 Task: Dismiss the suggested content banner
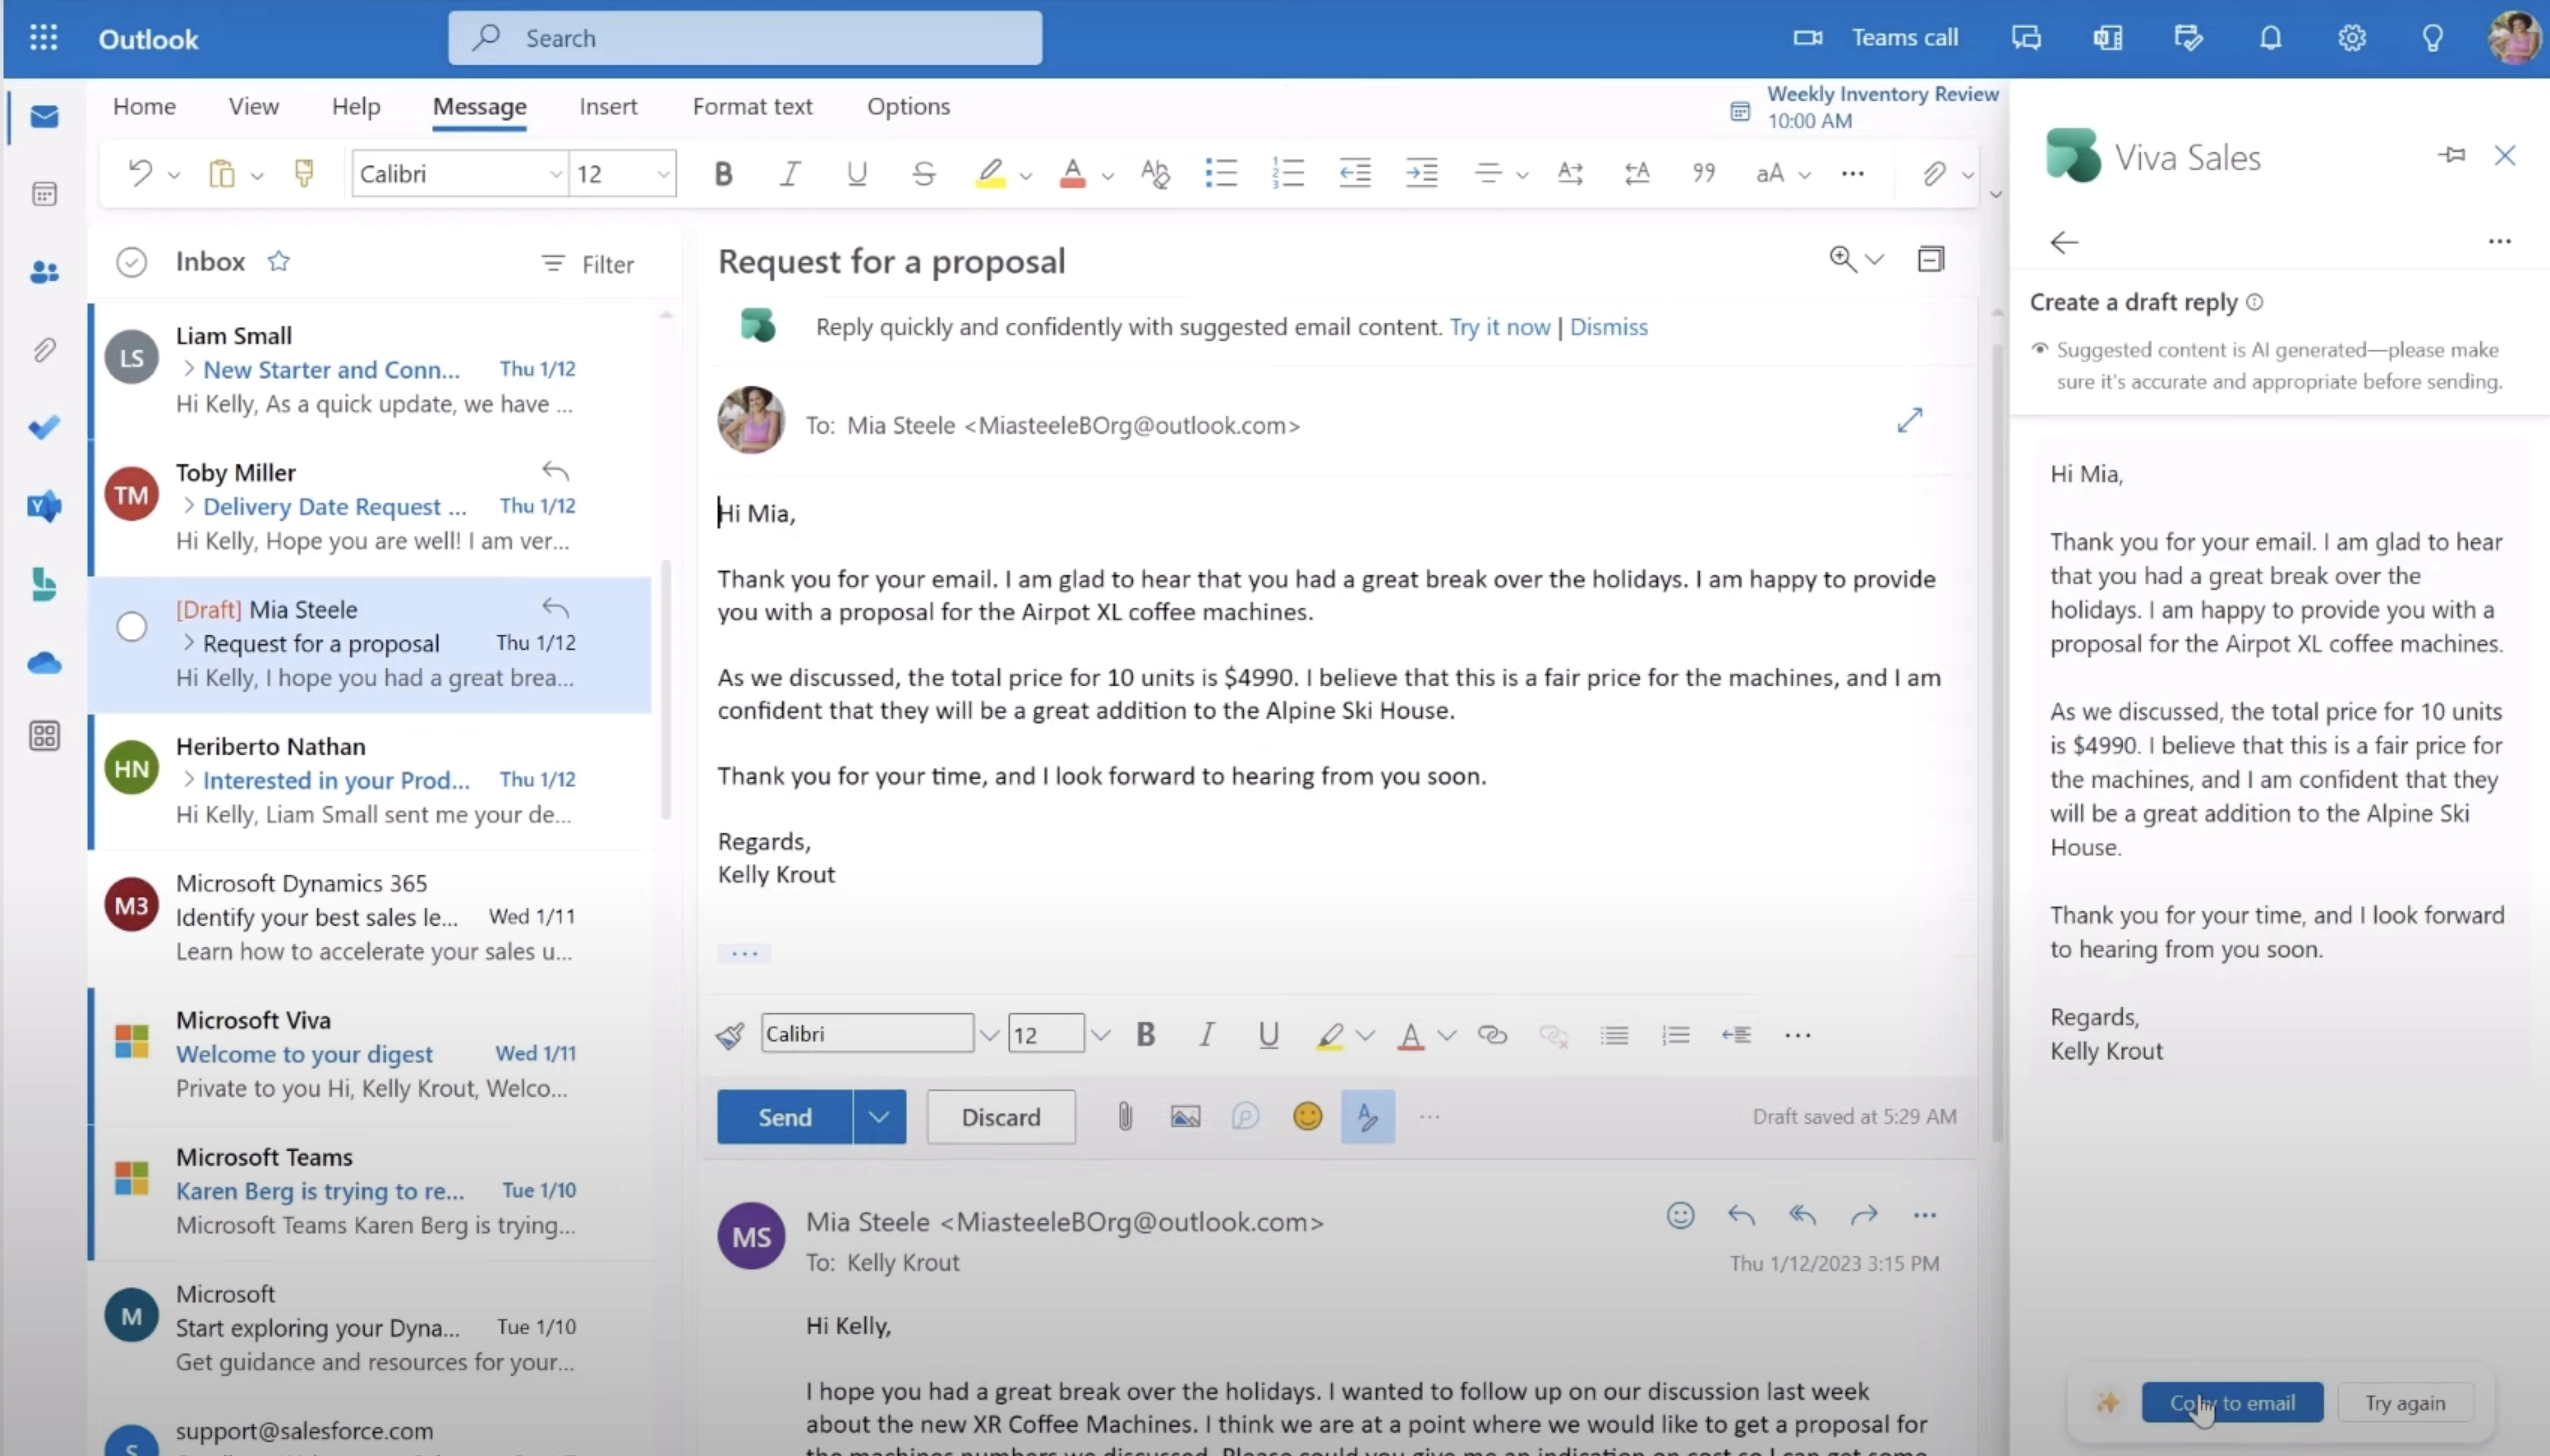1608,327
